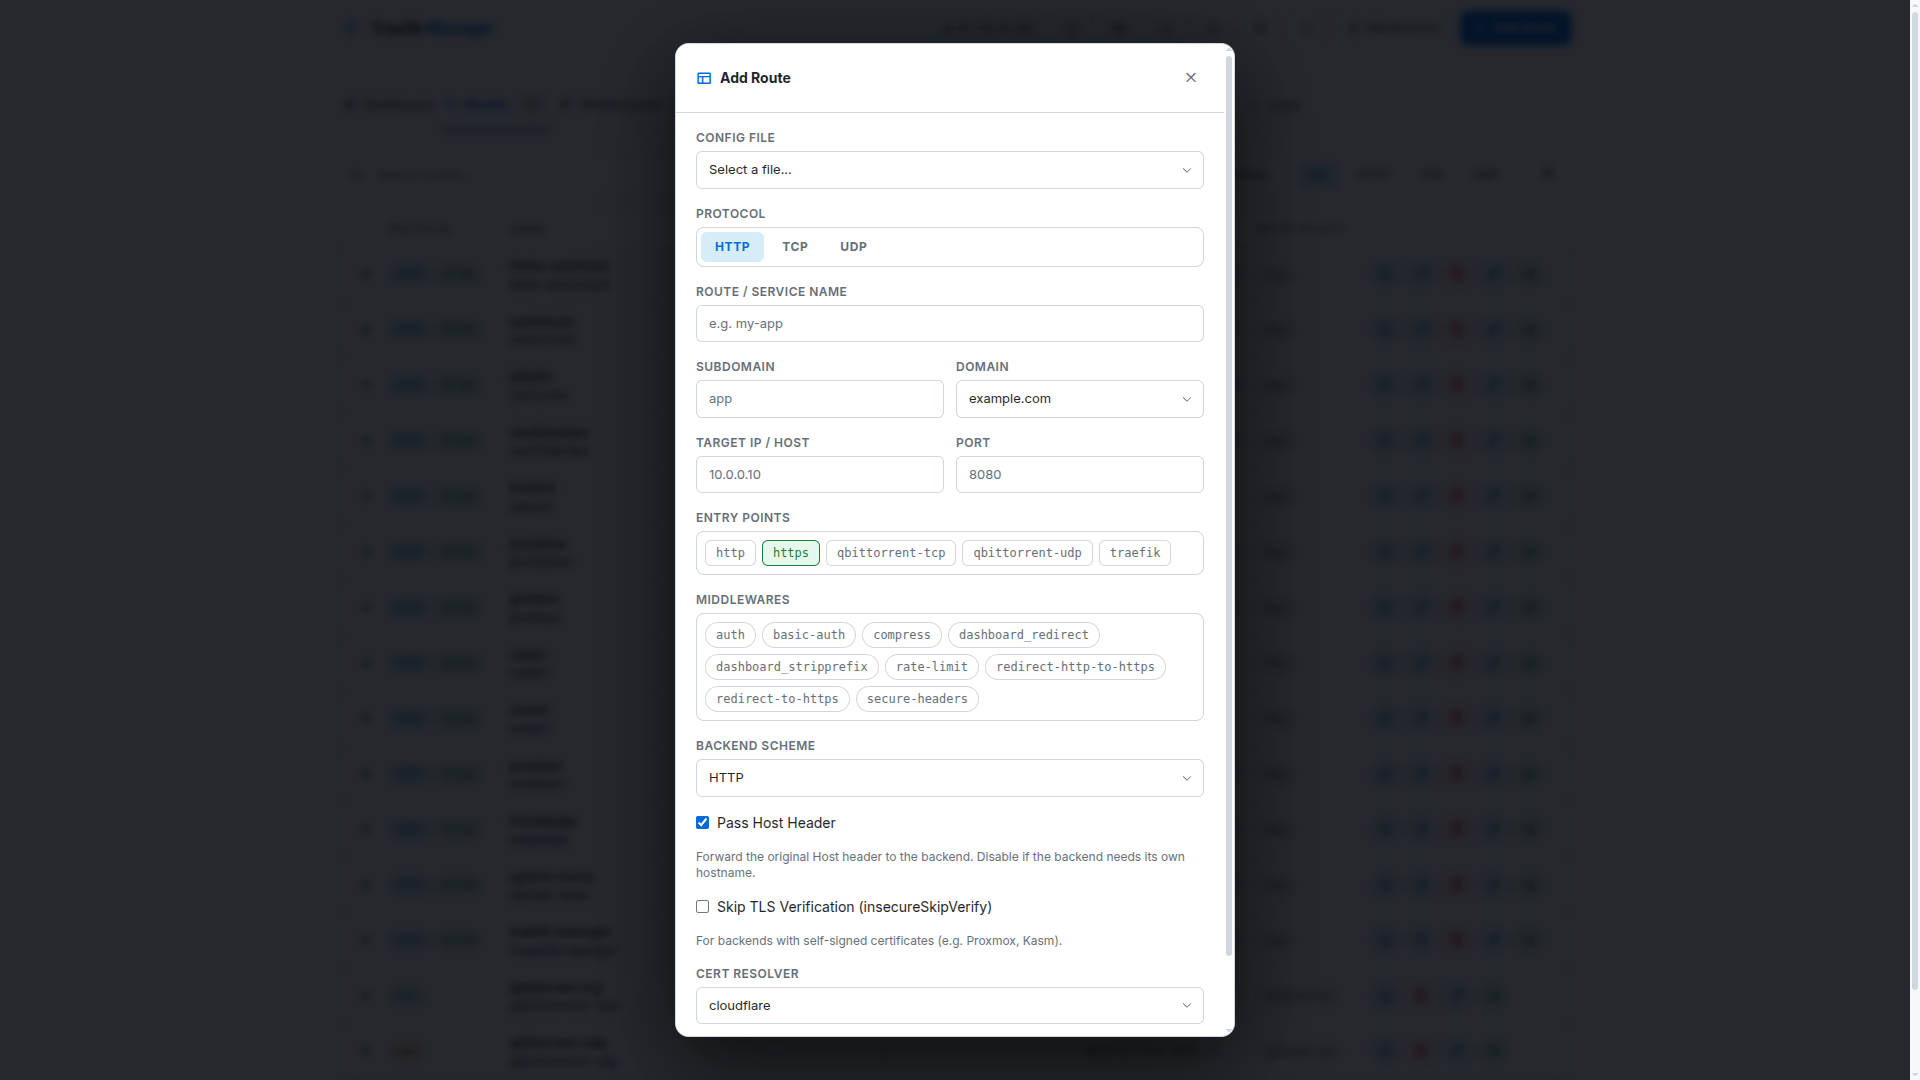The height and width of the screenshot is (1080, 1920).
Task: Toggle the http entry point
Action: 730,553
